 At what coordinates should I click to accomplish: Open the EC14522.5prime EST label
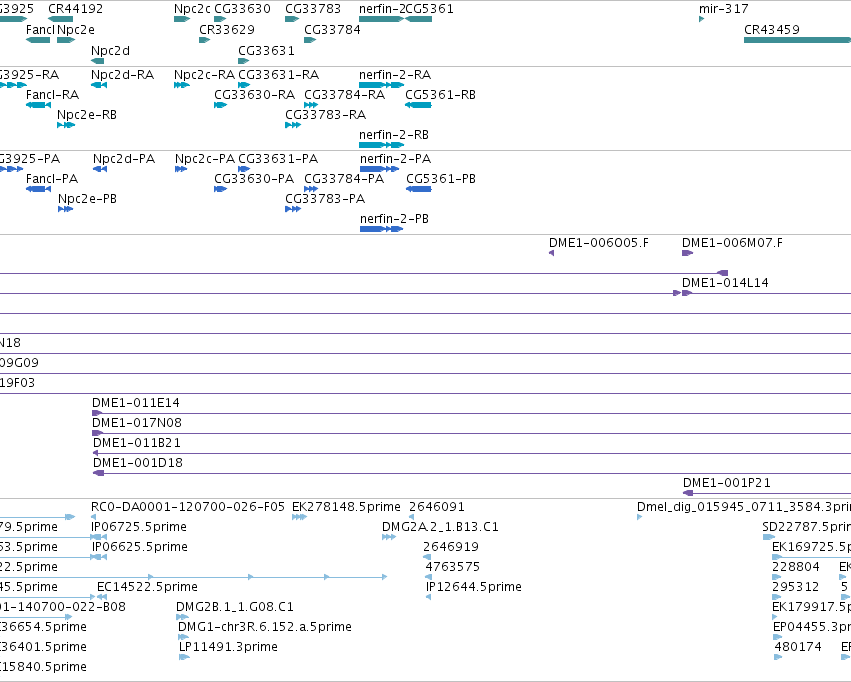147,587
